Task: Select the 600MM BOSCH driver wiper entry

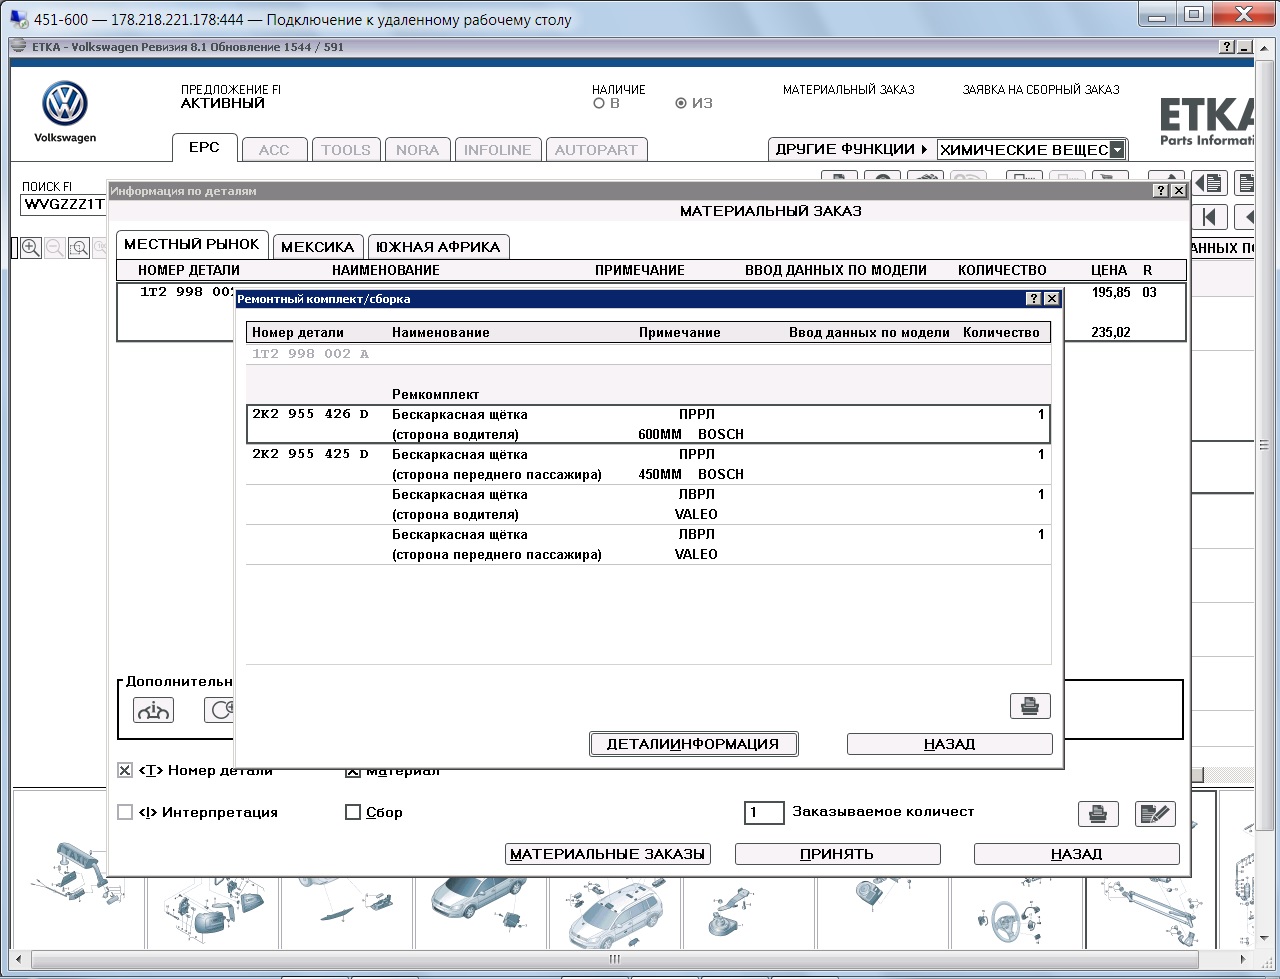Action: [691, 434]
